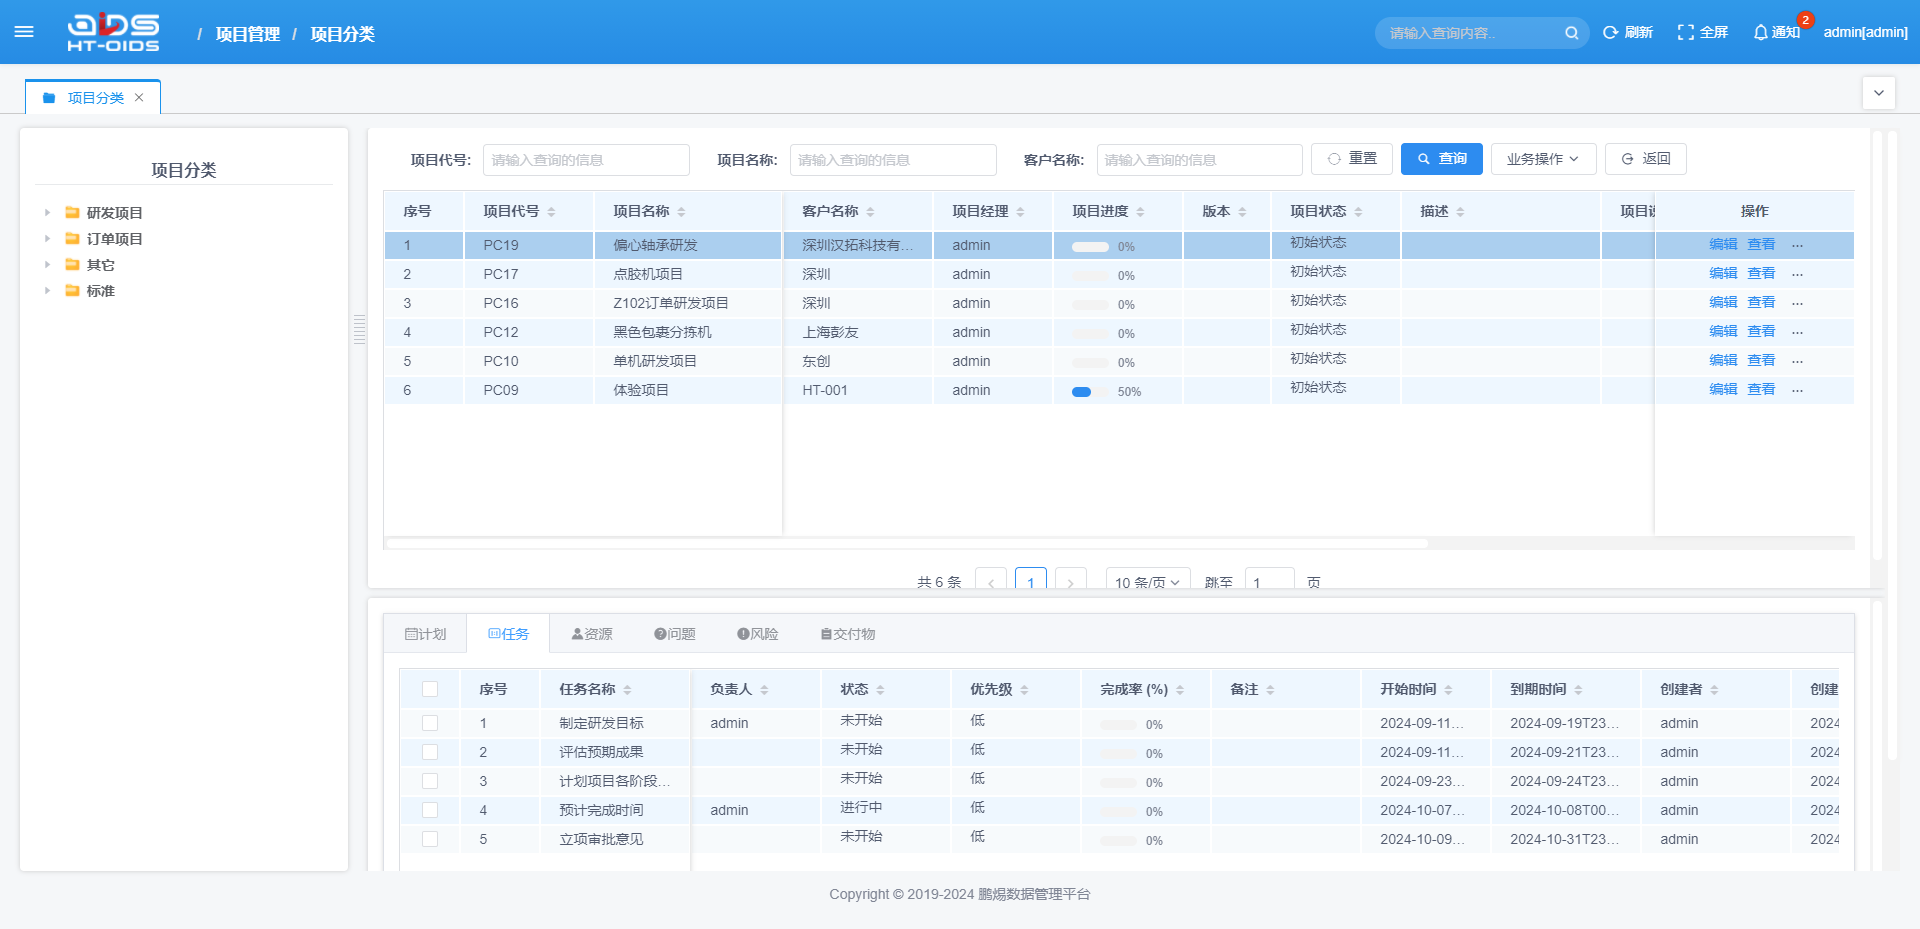Sort by 版本 column sort icon

pyautogui.click(x=1242, y=212)
